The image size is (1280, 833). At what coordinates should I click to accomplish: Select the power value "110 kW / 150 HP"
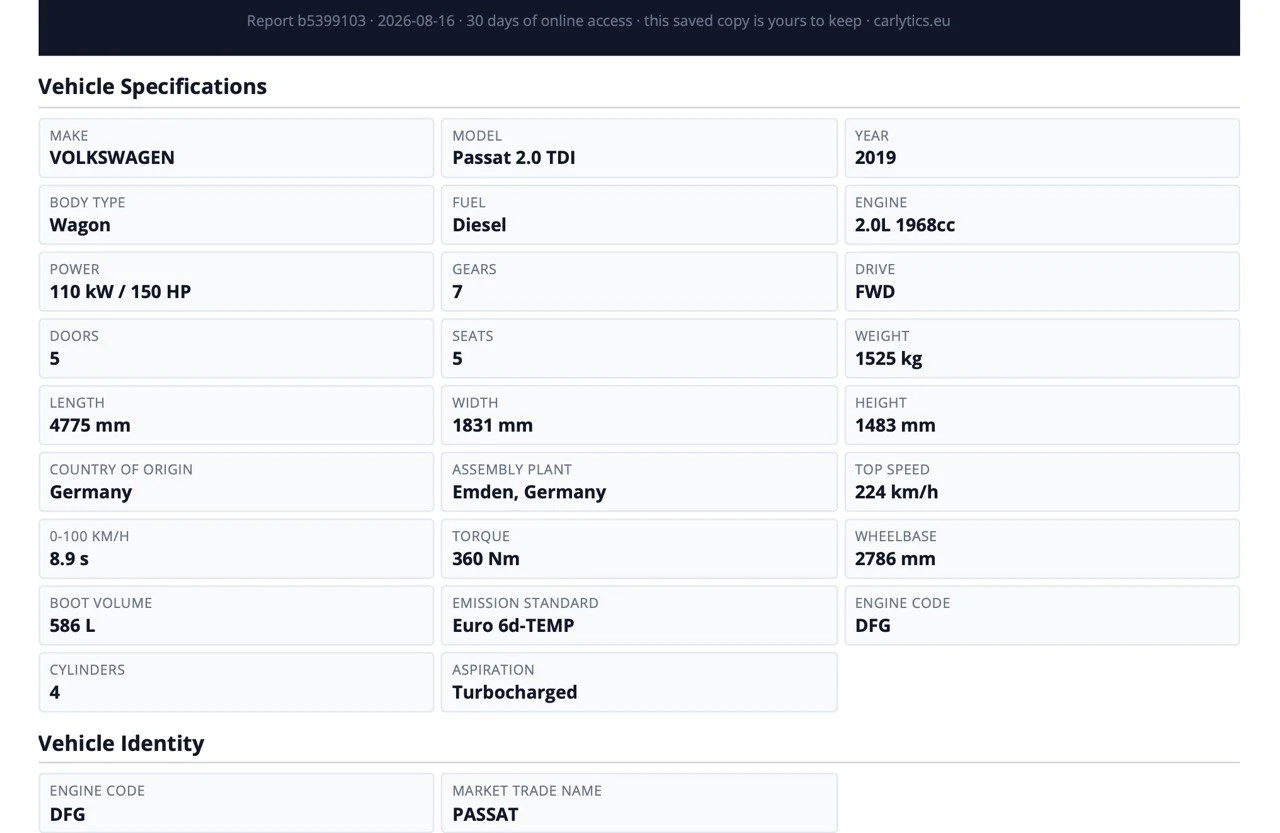coord(120,292)
